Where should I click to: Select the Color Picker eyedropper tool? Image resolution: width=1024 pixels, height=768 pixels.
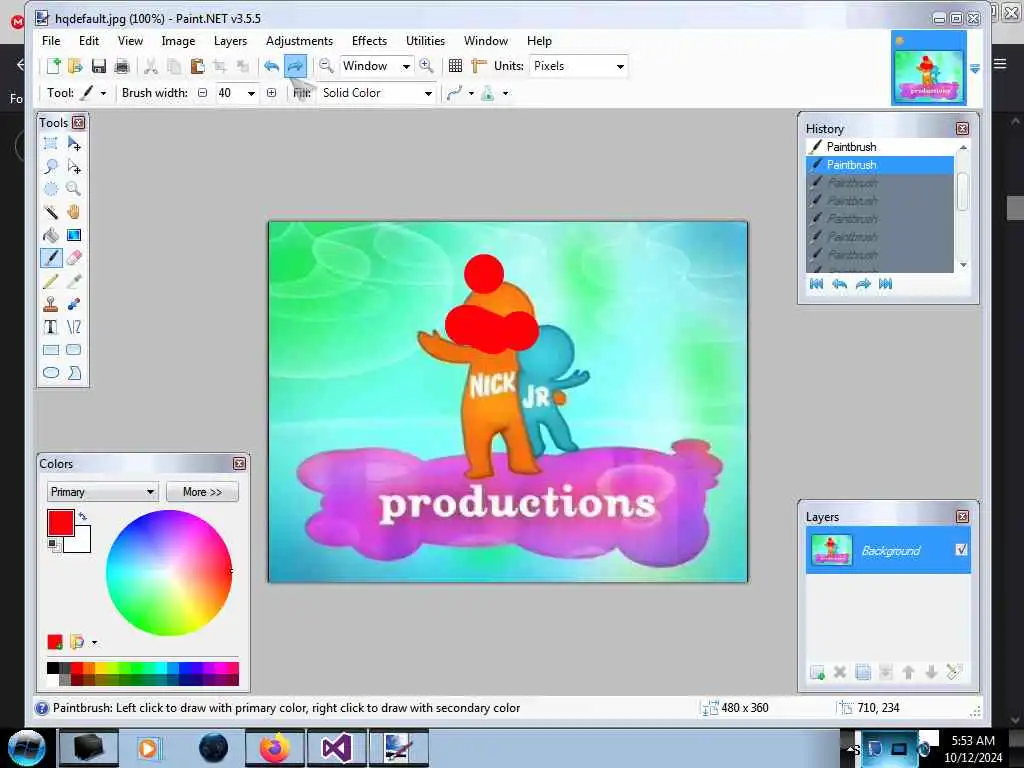coord(74,281)
